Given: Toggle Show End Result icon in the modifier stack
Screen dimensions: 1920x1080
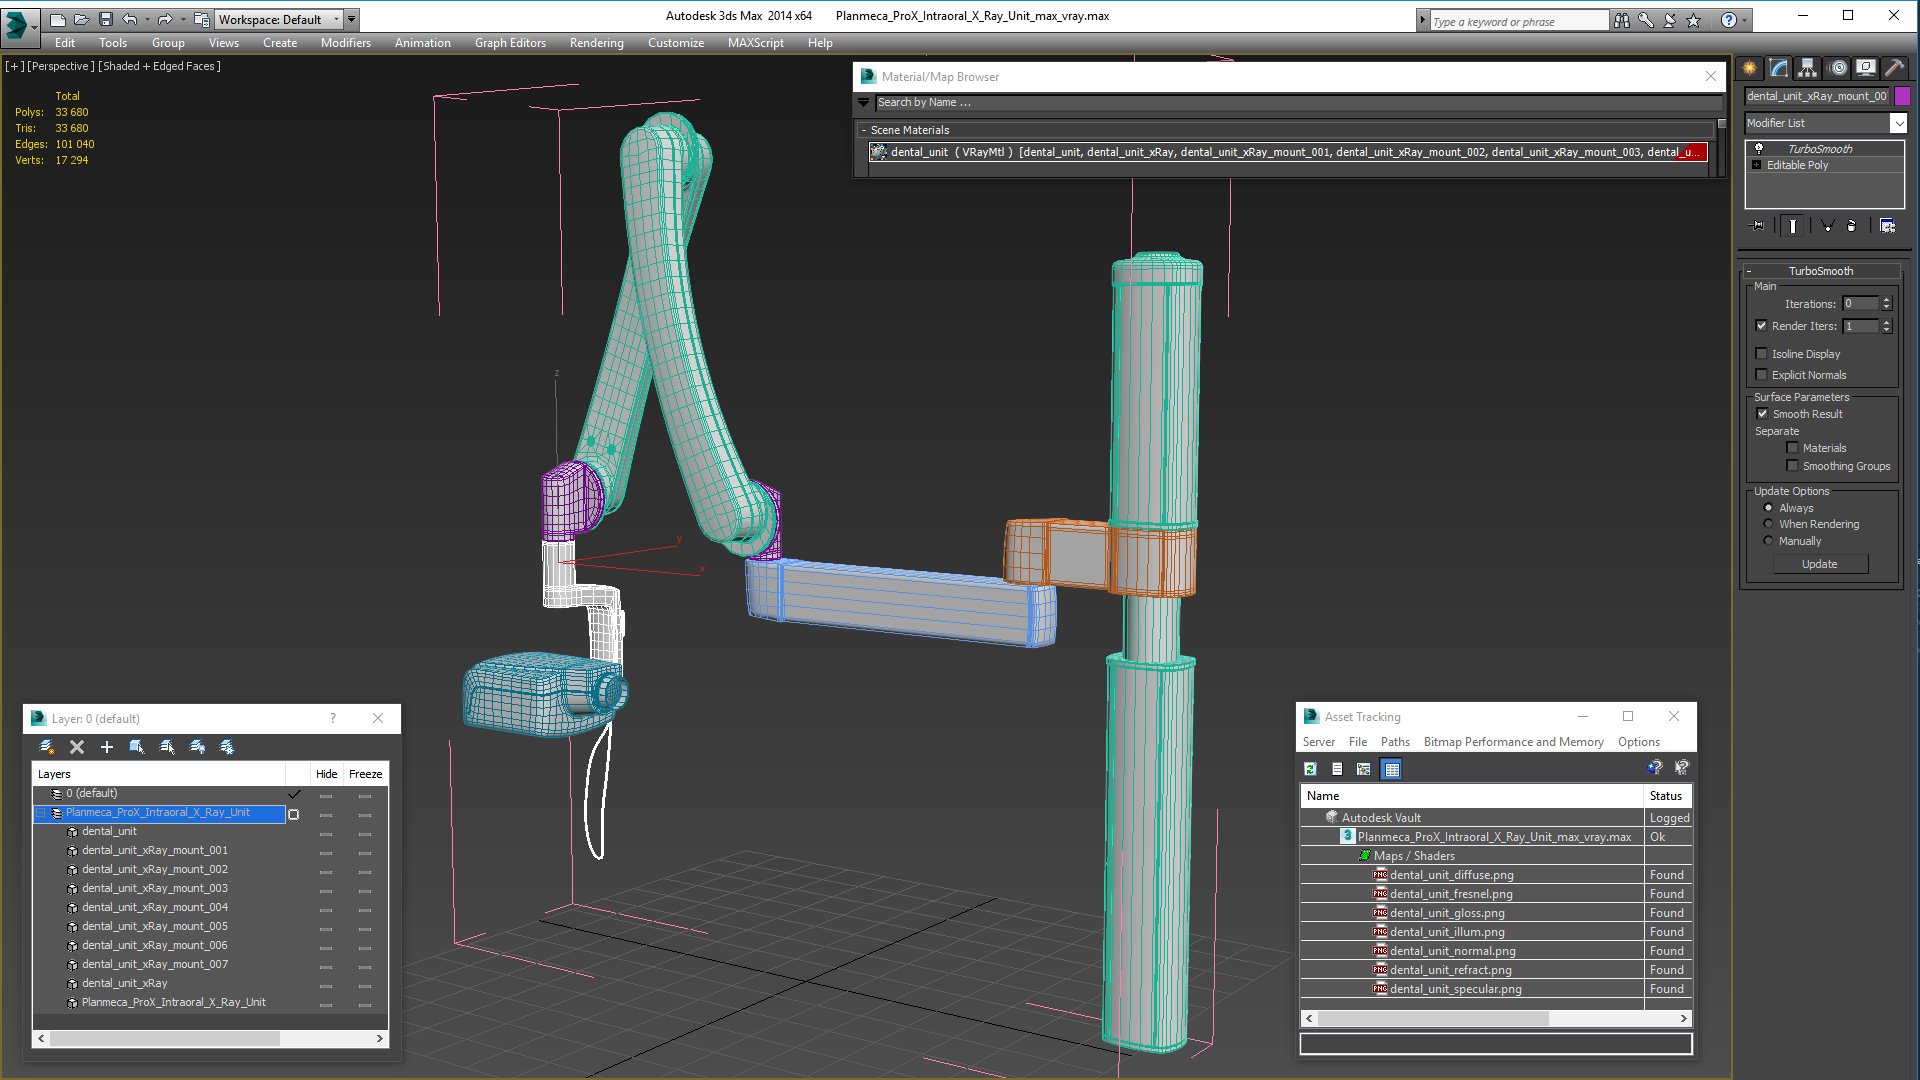Looking at the screenshot, I should pos(1793,226).
